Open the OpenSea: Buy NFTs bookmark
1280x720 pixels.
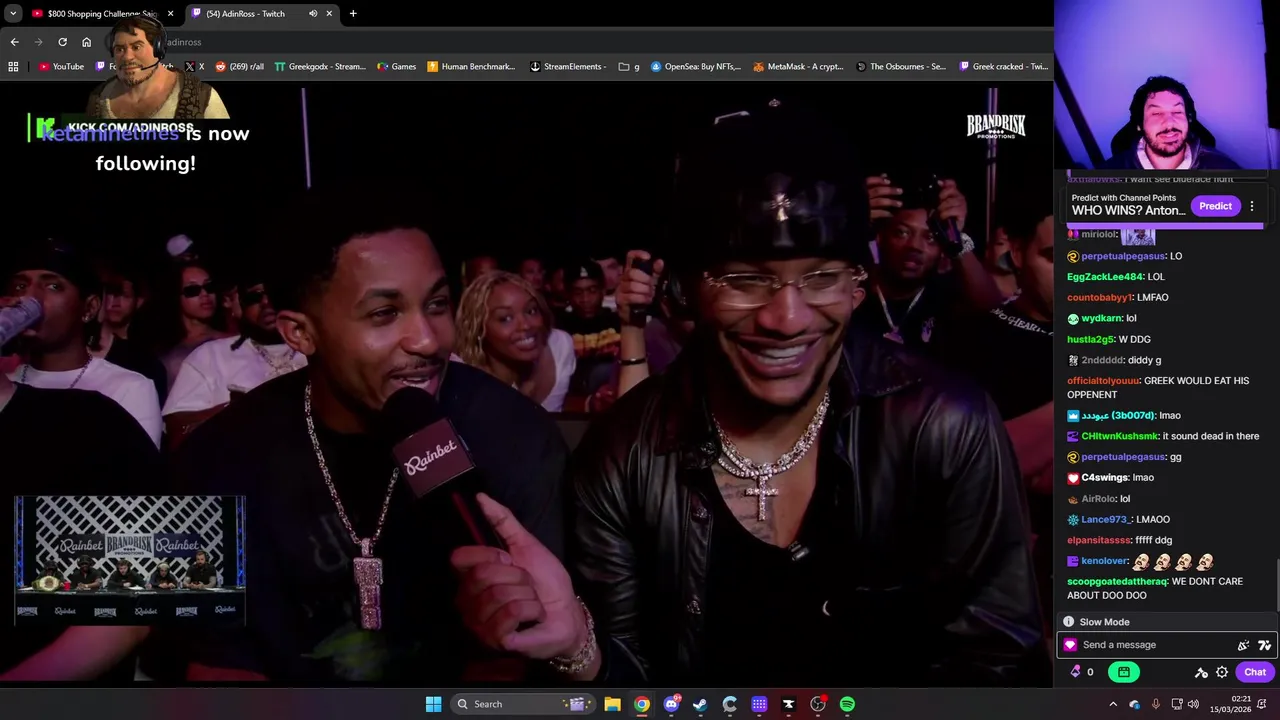(x=695, y=67)
